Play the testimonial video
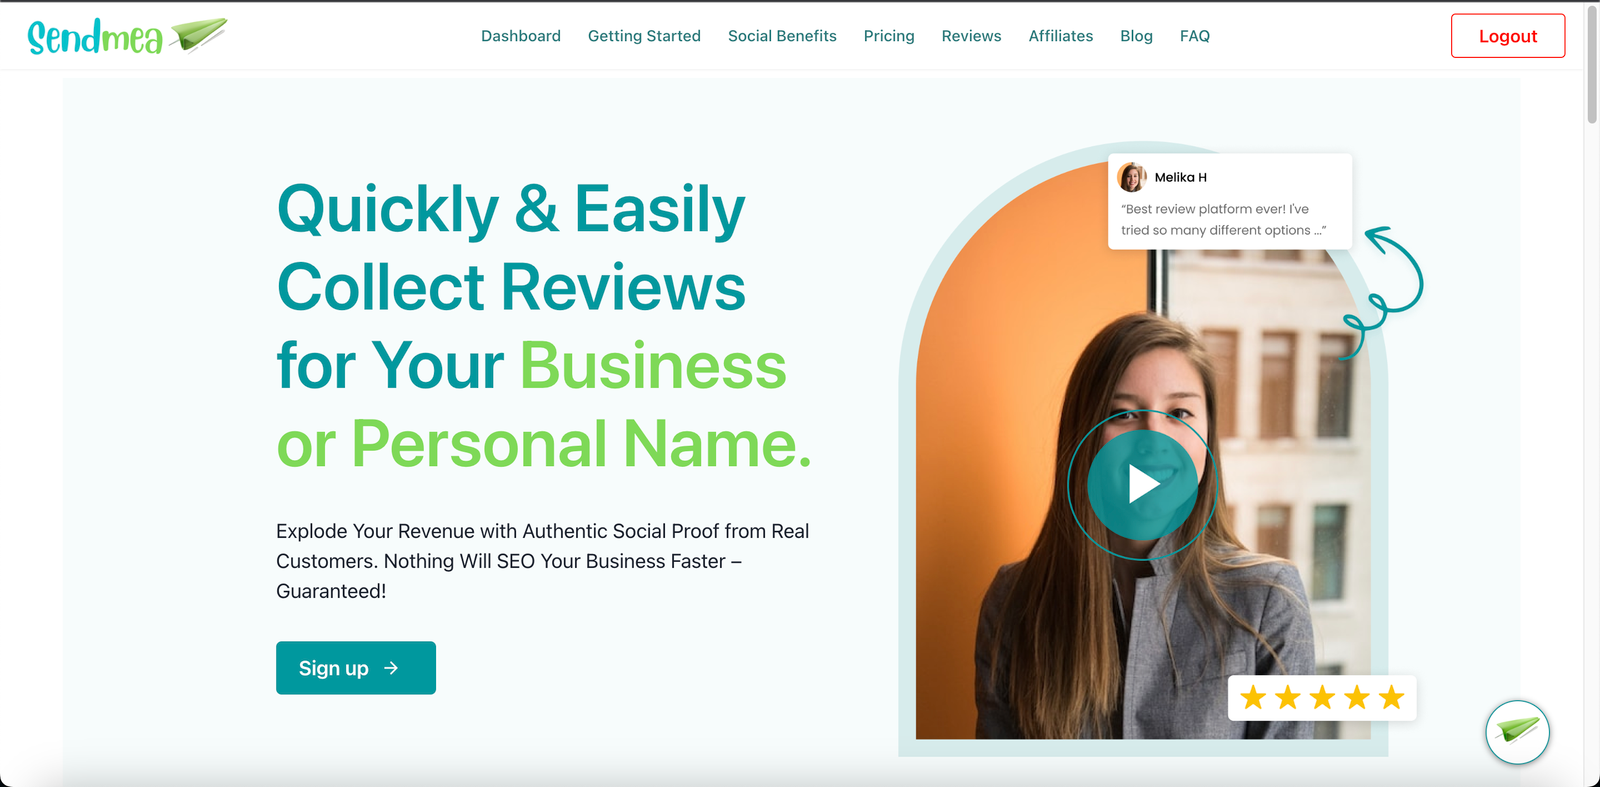 [1142, 485]
